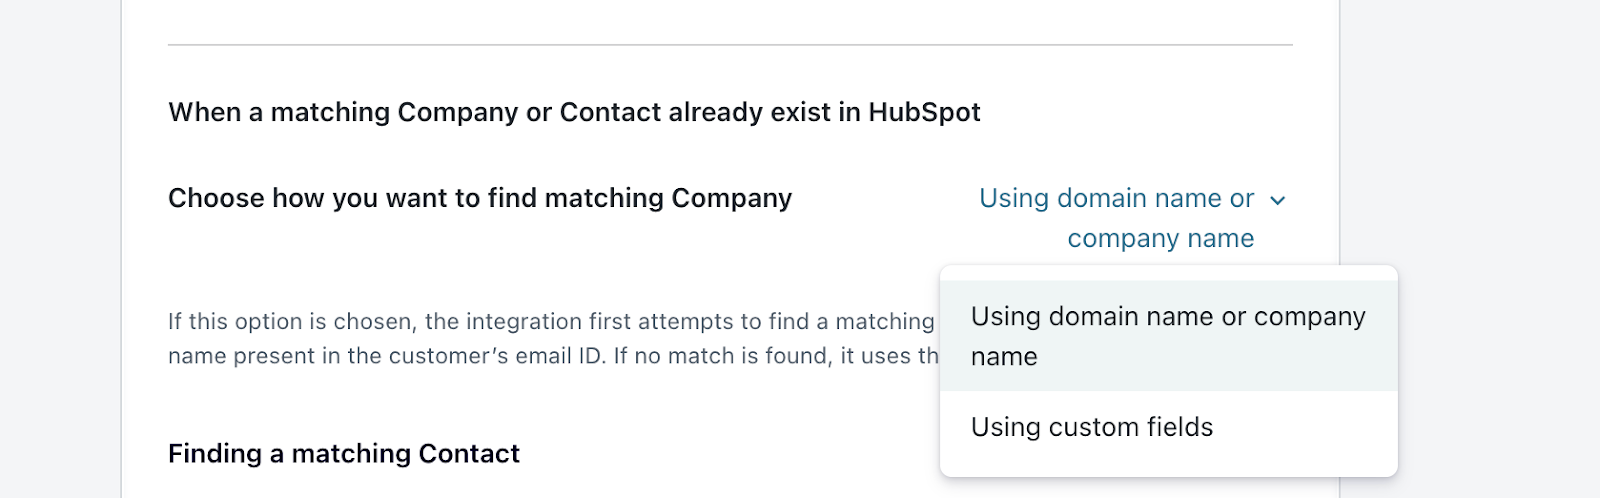Viewport: 1600px width, 498px height.
Task: Click the word "HubSpot" in the section heading
Action: (x=924, y=112)
